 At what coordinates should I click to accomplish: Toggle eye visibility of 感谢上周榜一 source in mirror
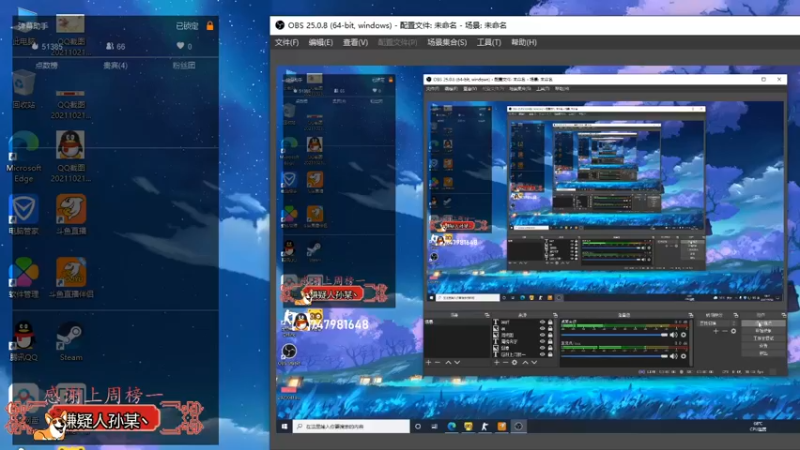tap(542, 354)
